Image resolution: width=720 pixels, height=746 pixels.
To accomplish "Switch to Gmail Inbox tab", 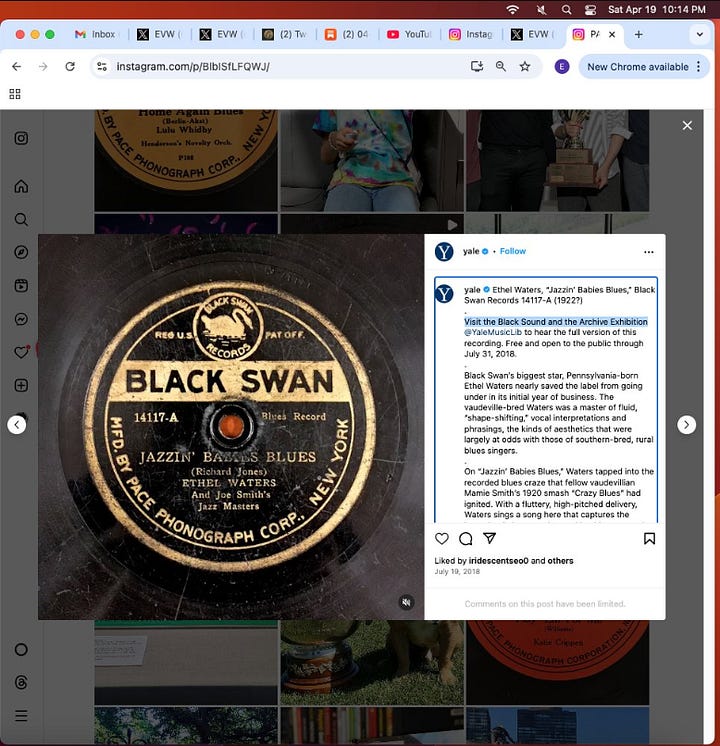I will pos(95,34).
